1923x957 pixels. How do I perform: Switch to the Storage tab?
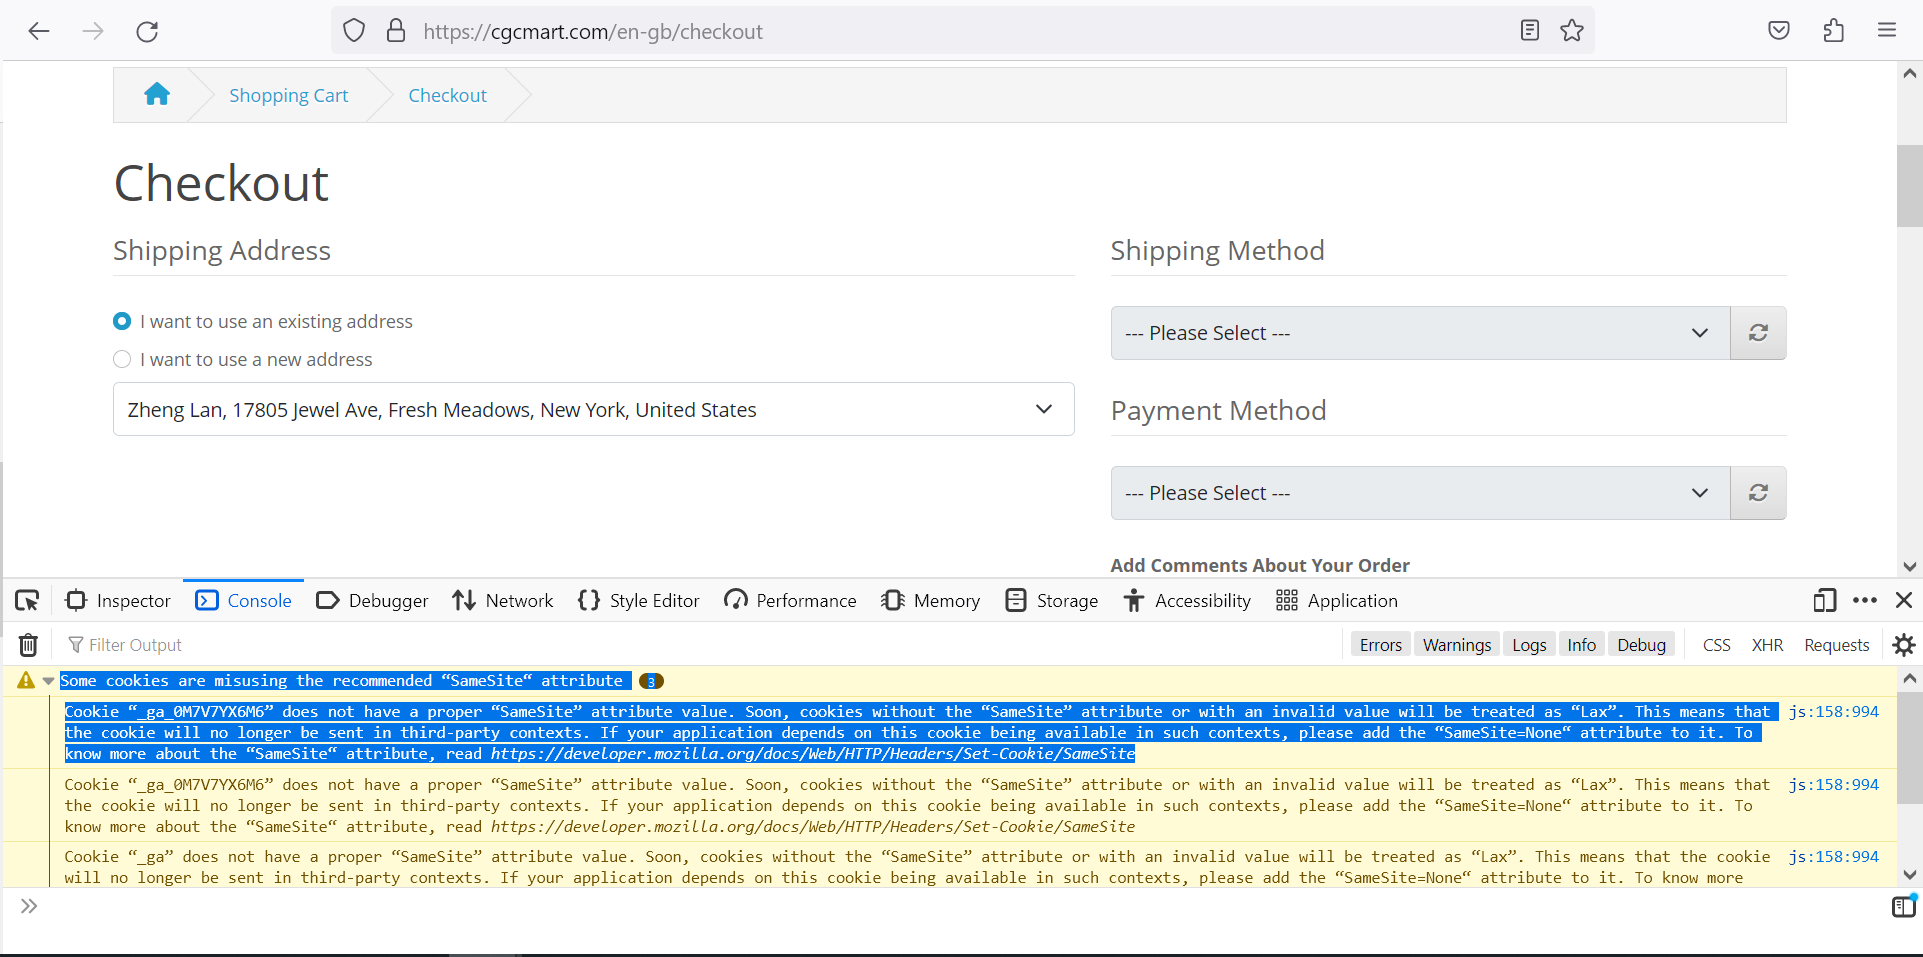click(1051, 600)
